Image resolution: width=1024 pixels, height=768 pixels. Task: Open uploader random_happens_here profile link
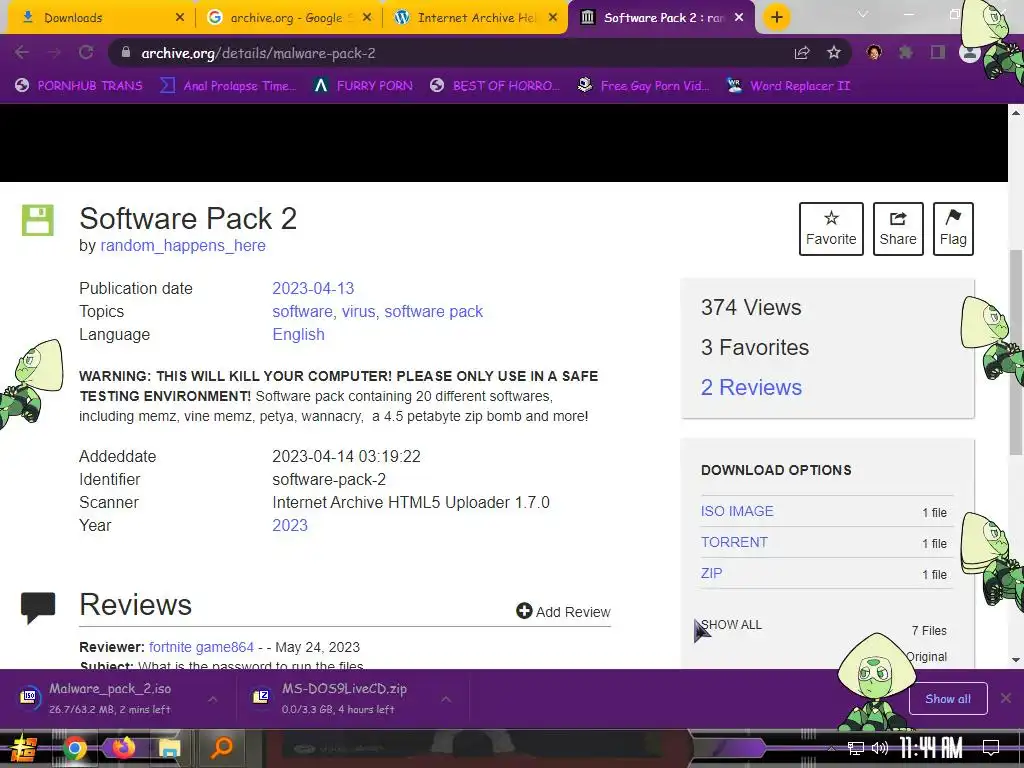(x=183, y=246)
